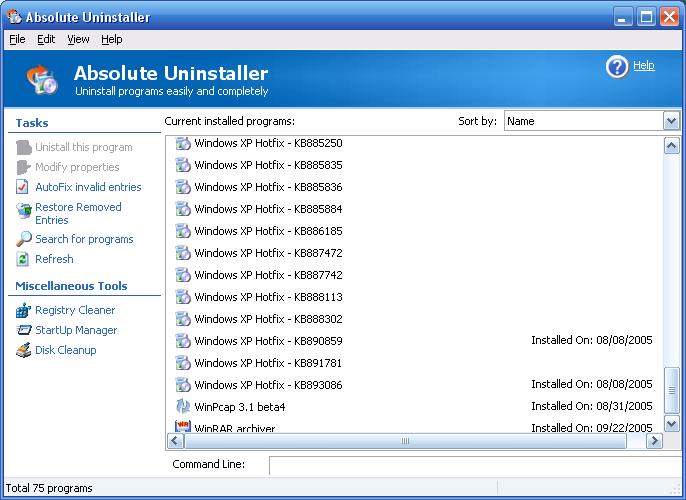Click the Total 75 programs status text
Viewport: 686px width, 500px height.
[x=49, y=488]
